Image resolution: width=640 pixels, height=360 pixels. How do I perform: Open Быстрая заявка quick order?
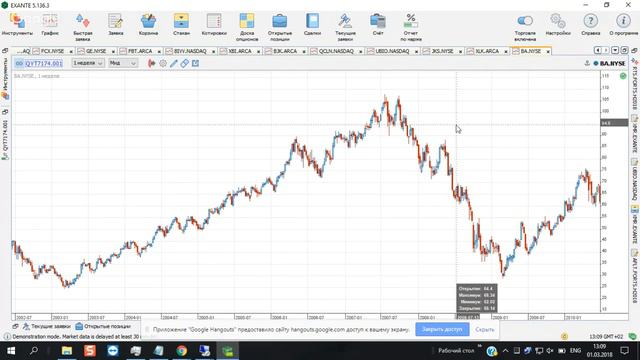click(83, 27)
